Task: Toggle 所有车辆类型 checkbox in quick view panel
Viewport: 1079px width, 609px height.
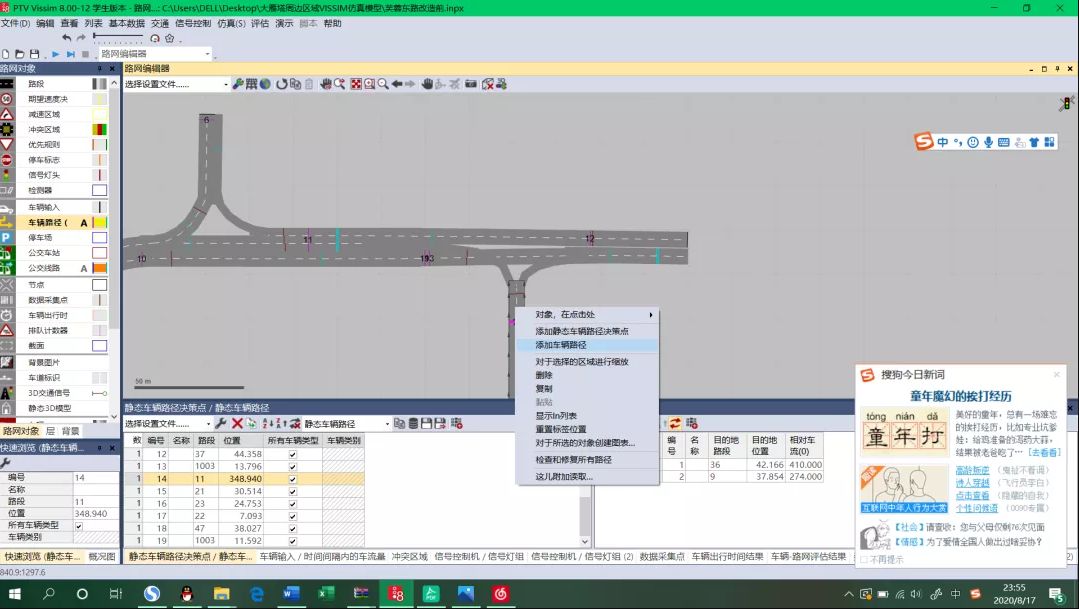Action: [79, 526]
